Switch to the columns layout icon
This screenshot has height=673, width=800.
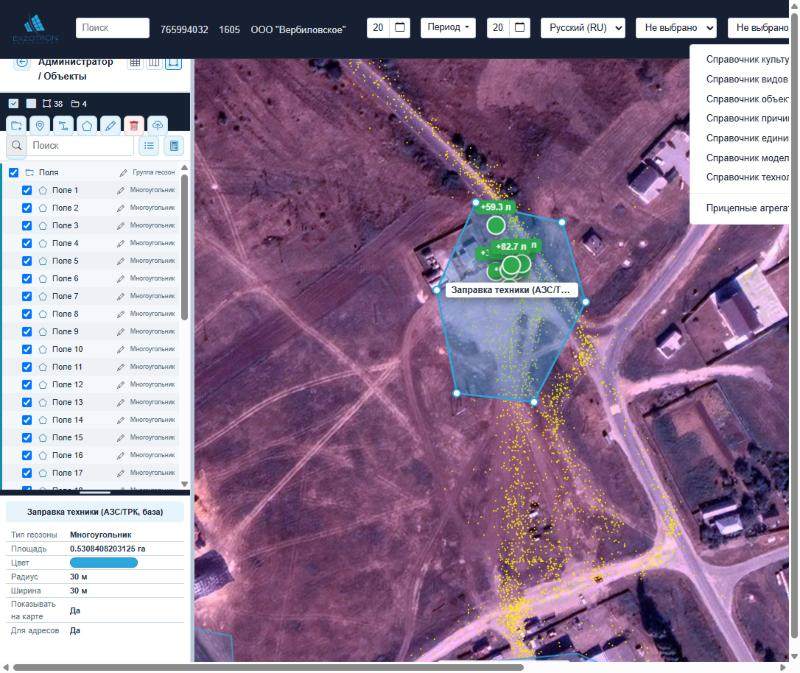tap(154, 62)
